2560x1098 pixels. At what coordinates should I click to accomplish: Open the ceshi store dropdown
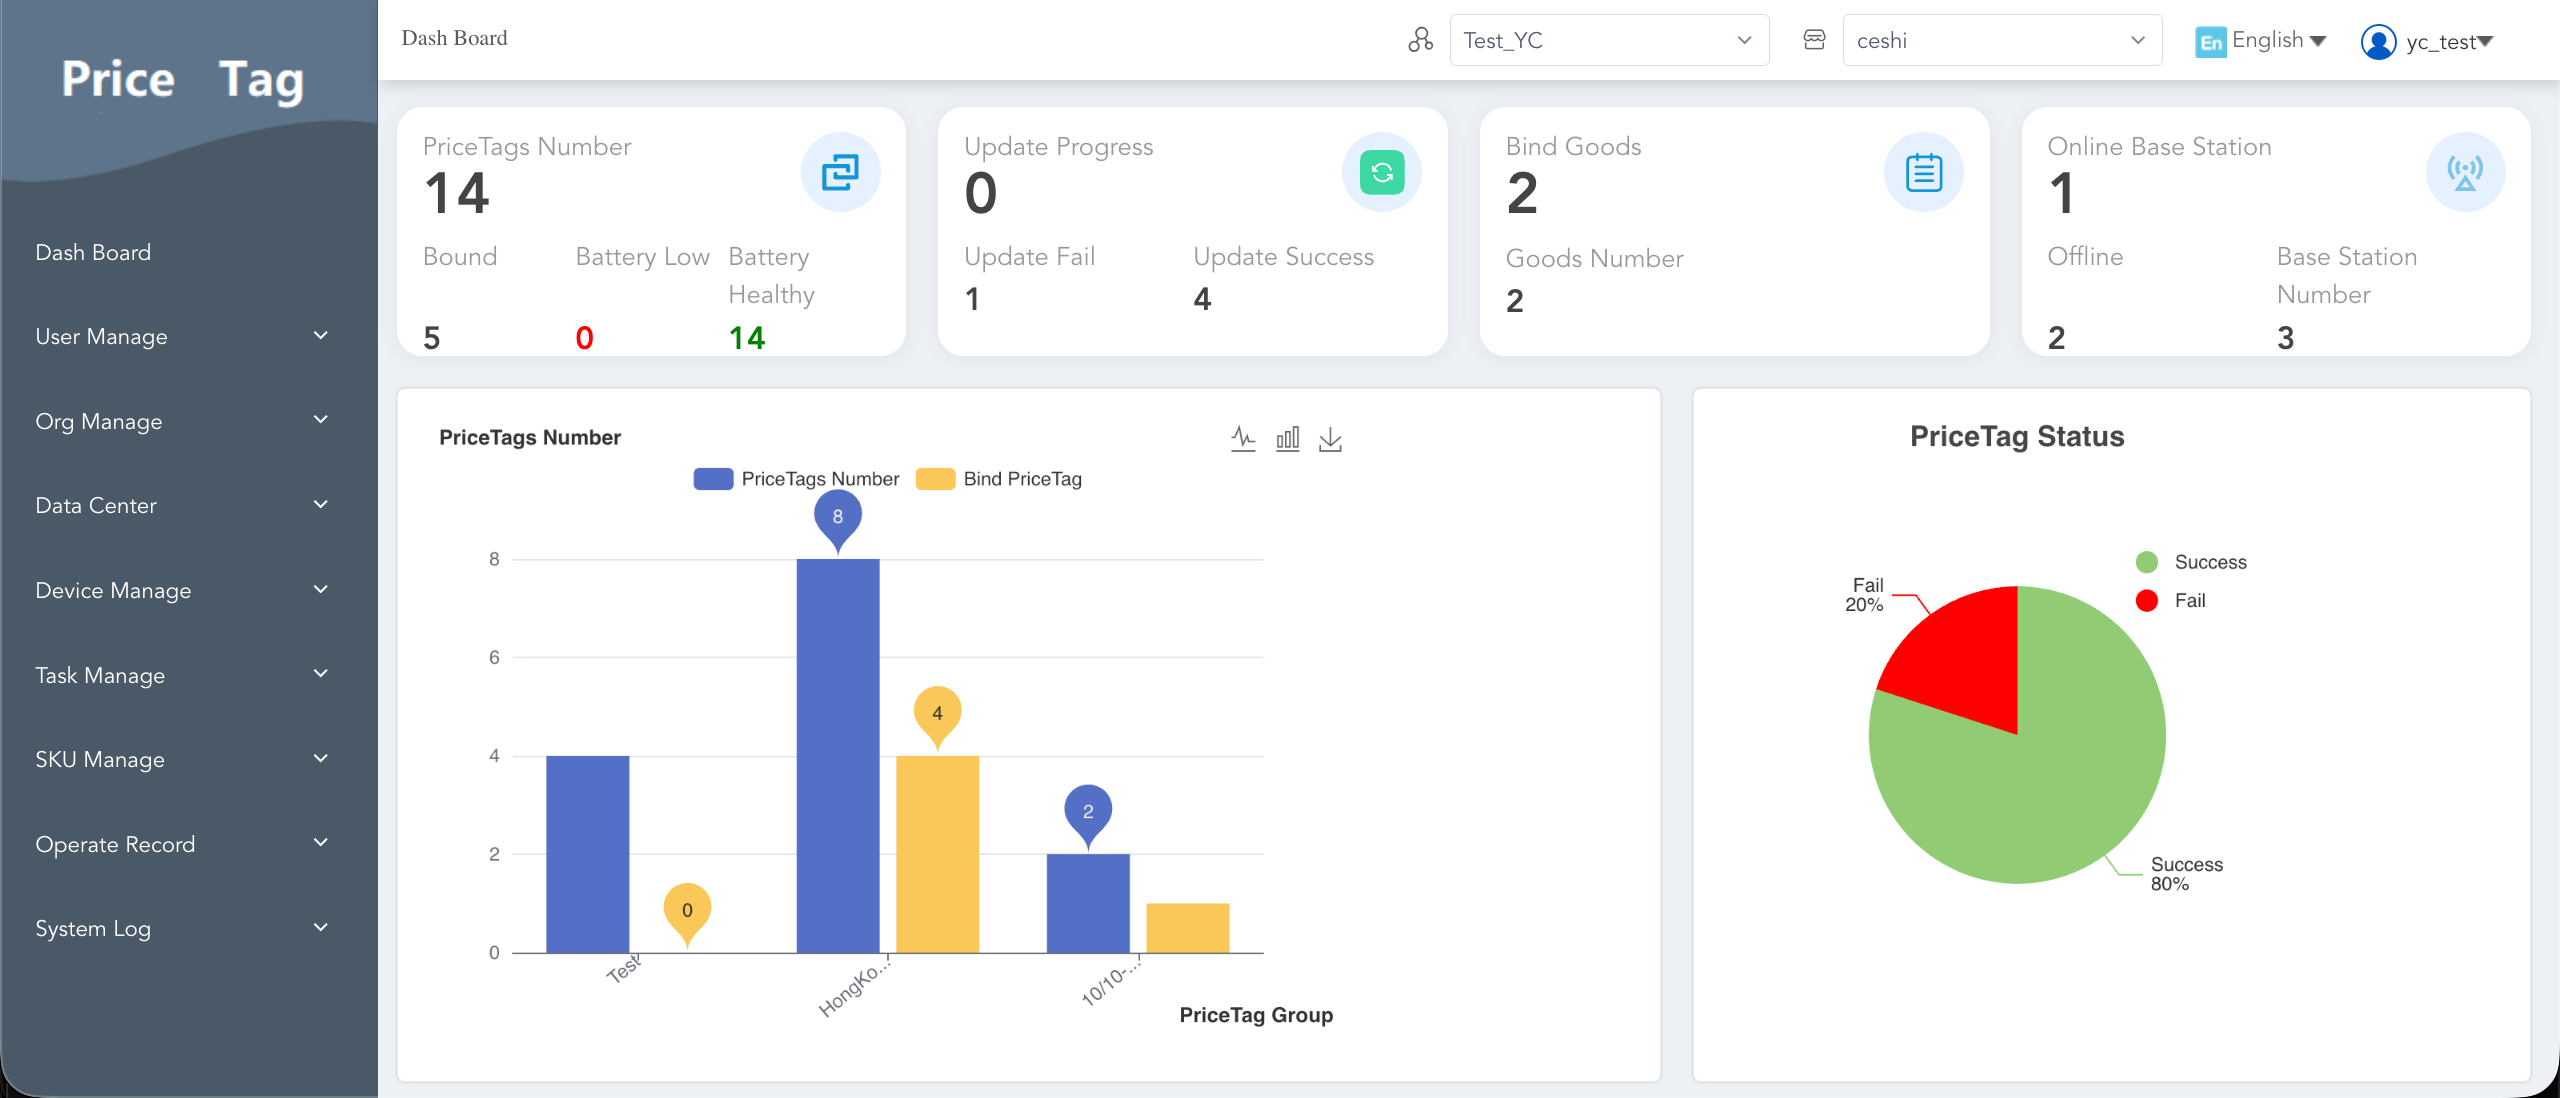click(2002, 40)
